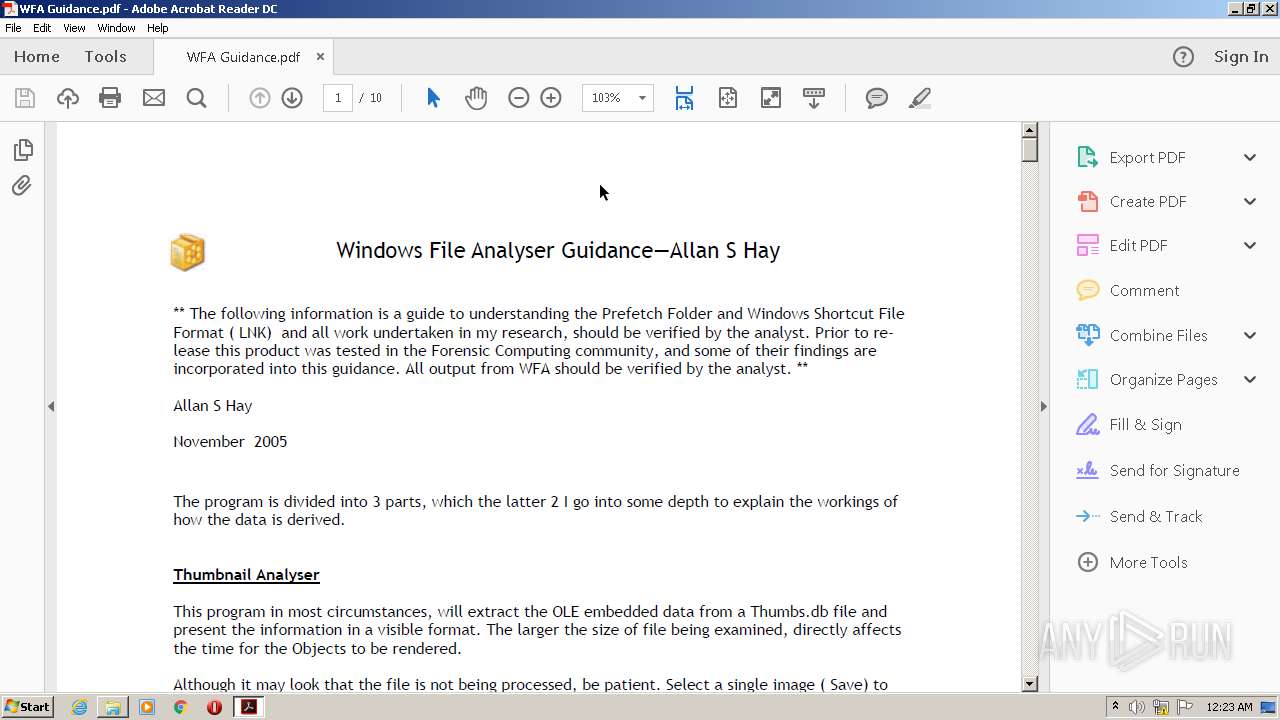
Task: Open the Comment tool
Action: tap(1144, 291)
